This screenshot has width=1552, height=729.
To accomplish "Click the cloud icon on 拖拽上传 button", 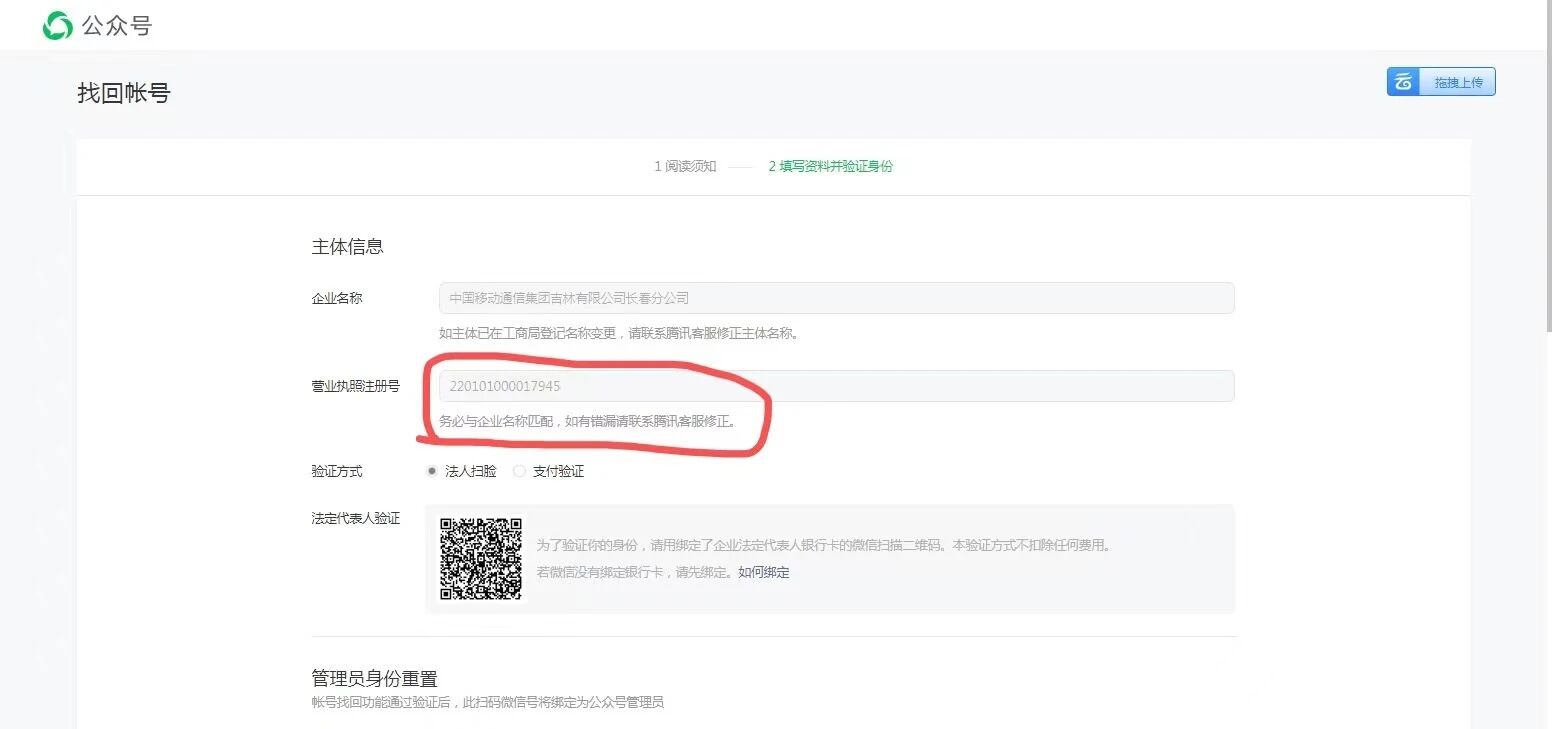I will pos(1404,82).
